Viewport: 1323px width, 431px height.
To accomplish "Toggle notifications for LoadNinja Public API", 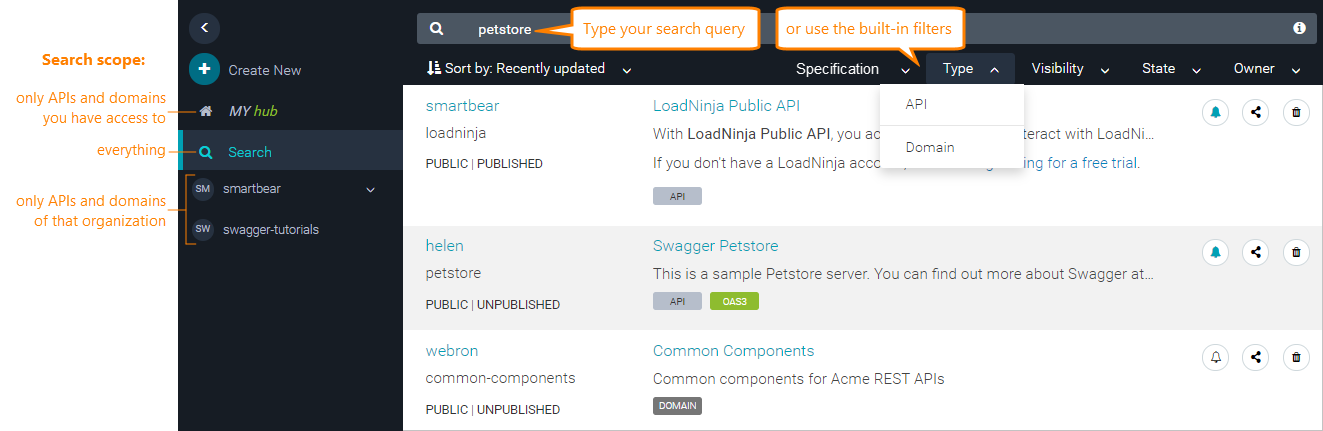I will coord(1216,112).
